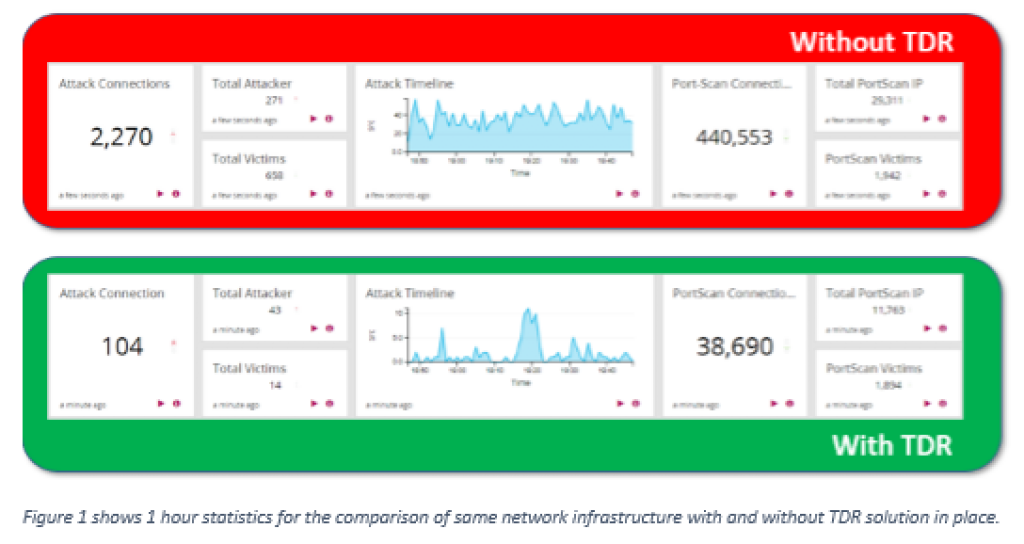The width and height of the screenshot is (1024, 544).
Task: Click info icon on Attack Connections widget, Without TDR
Action: point(176,194)
